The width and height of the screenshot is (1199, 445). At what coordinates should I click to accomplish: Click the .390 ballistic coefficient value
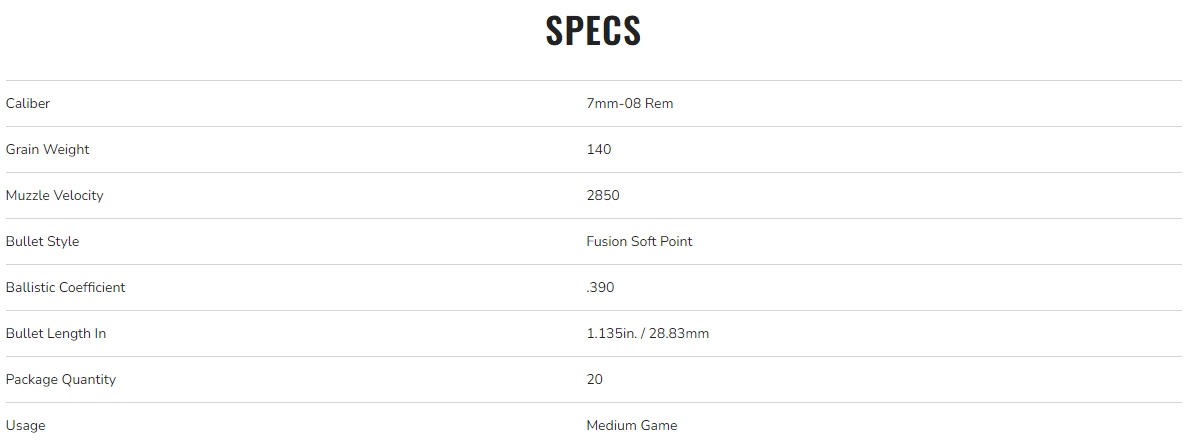(600, 287)
